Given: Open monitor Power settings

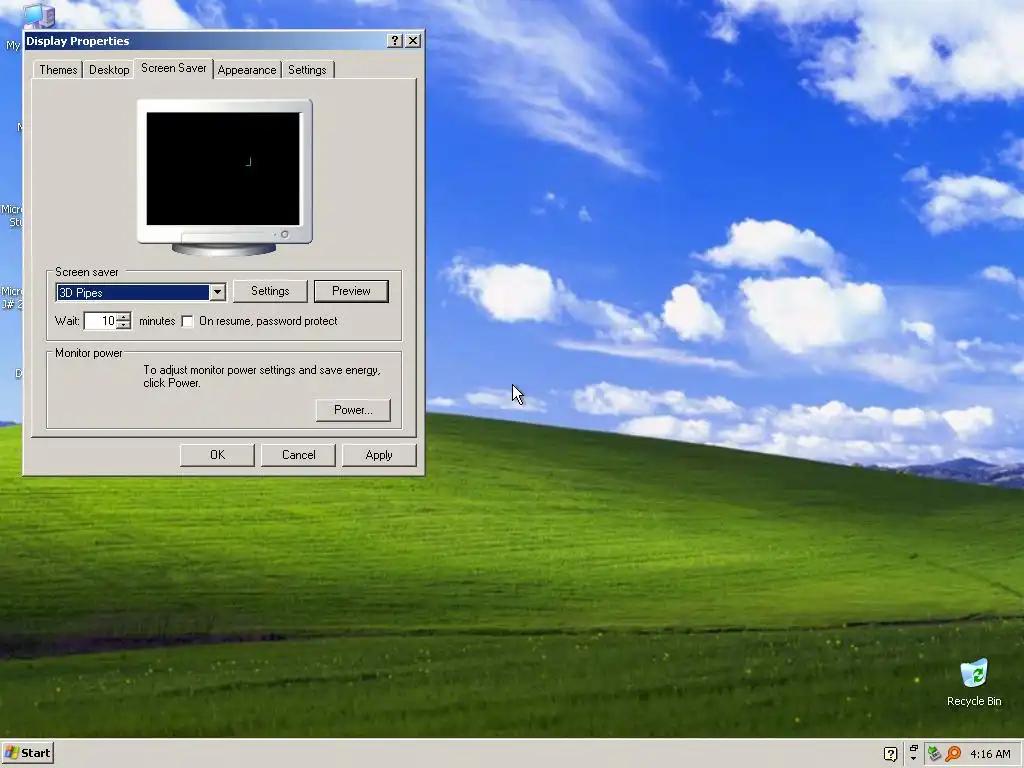Looking at the screenshot, I should 353,410.
